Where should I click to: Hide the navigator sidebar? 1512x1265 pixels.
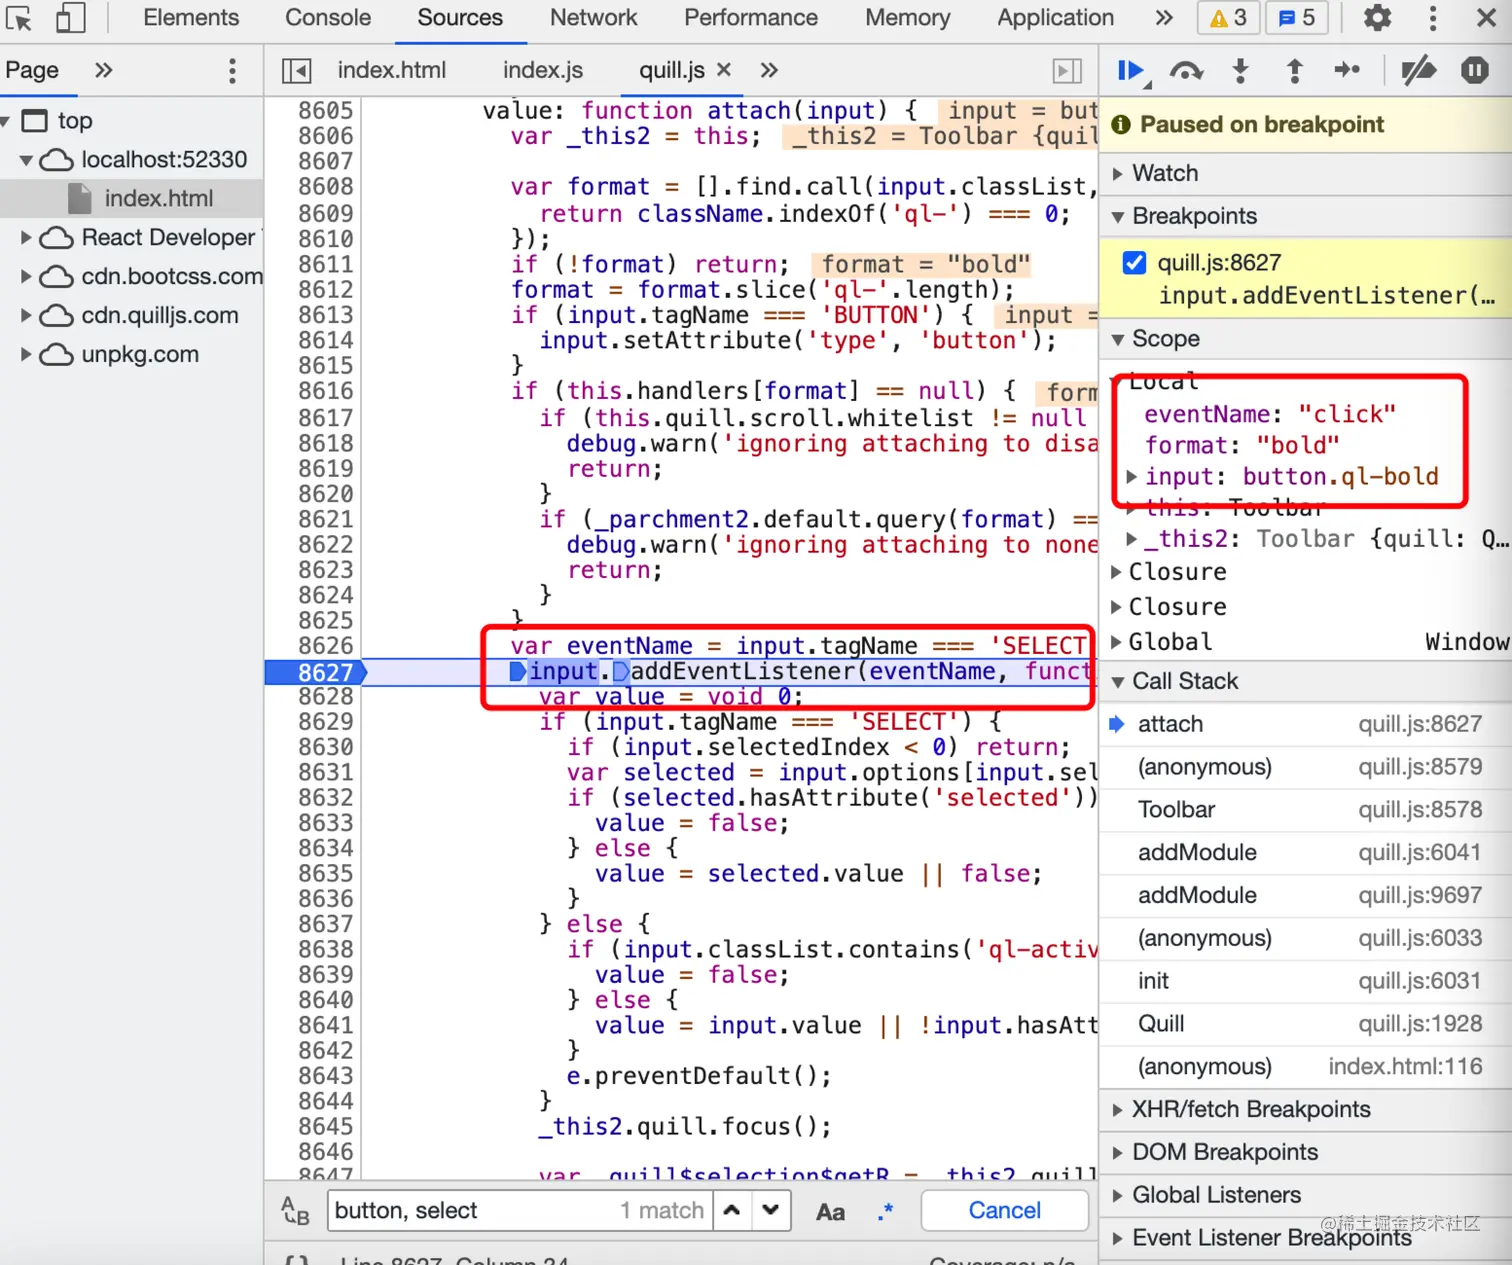296,71
